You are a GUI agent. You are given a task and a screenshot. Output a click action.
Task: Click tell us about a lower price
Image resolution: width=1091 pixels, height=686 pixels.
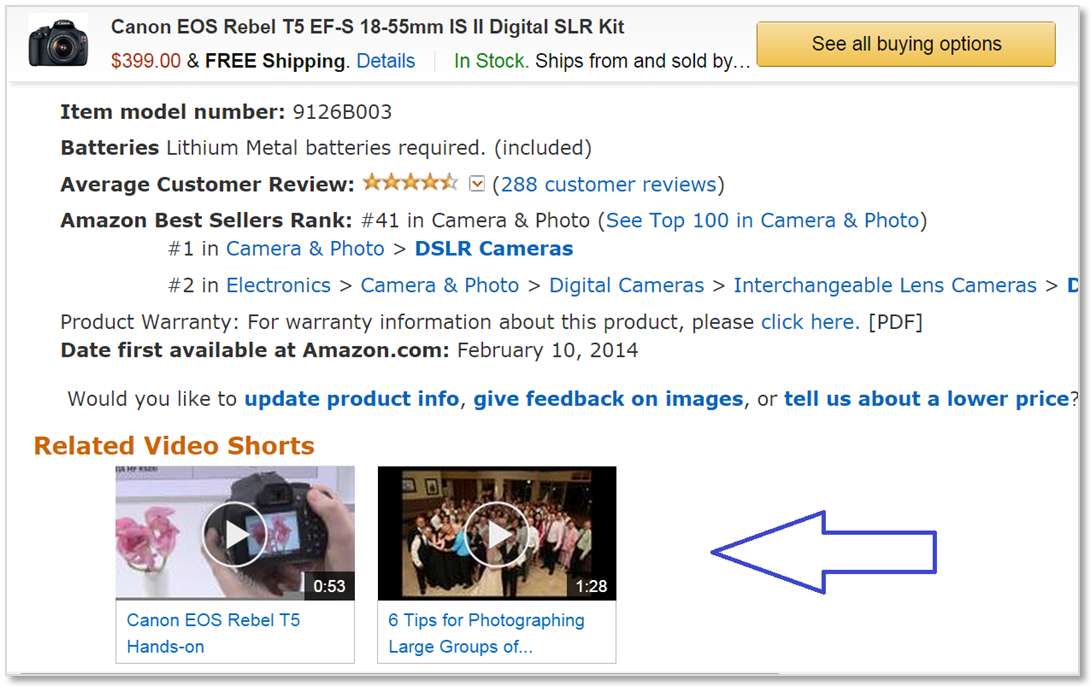pyautogui.click(x=927, y=399)
